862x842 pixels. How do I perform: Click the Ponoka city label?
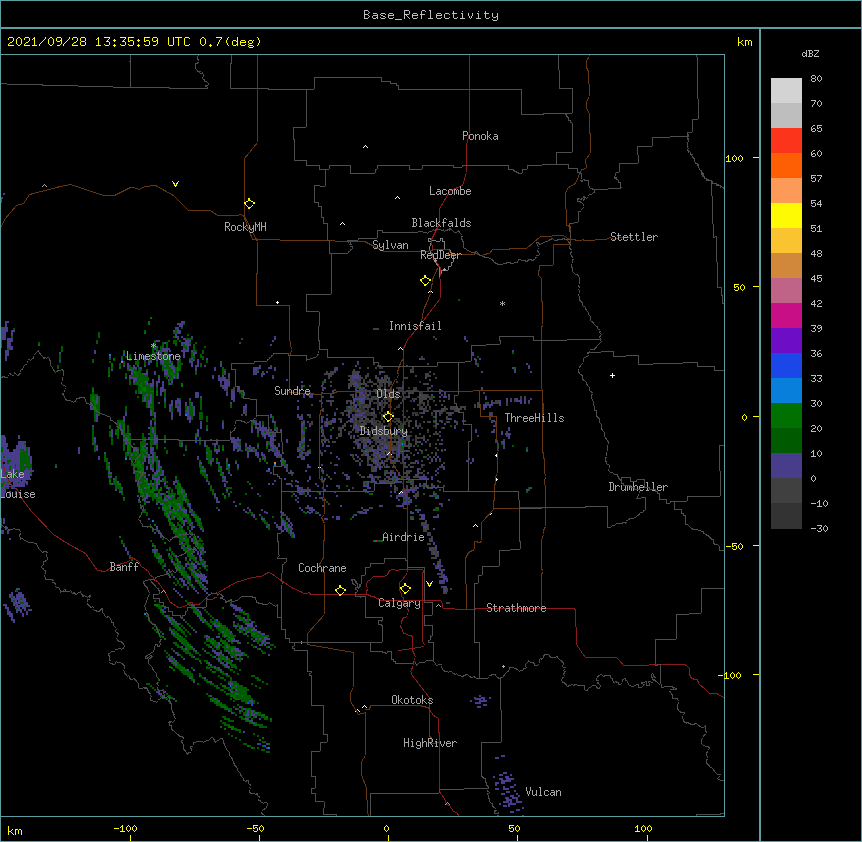click(x=480, y=136)
